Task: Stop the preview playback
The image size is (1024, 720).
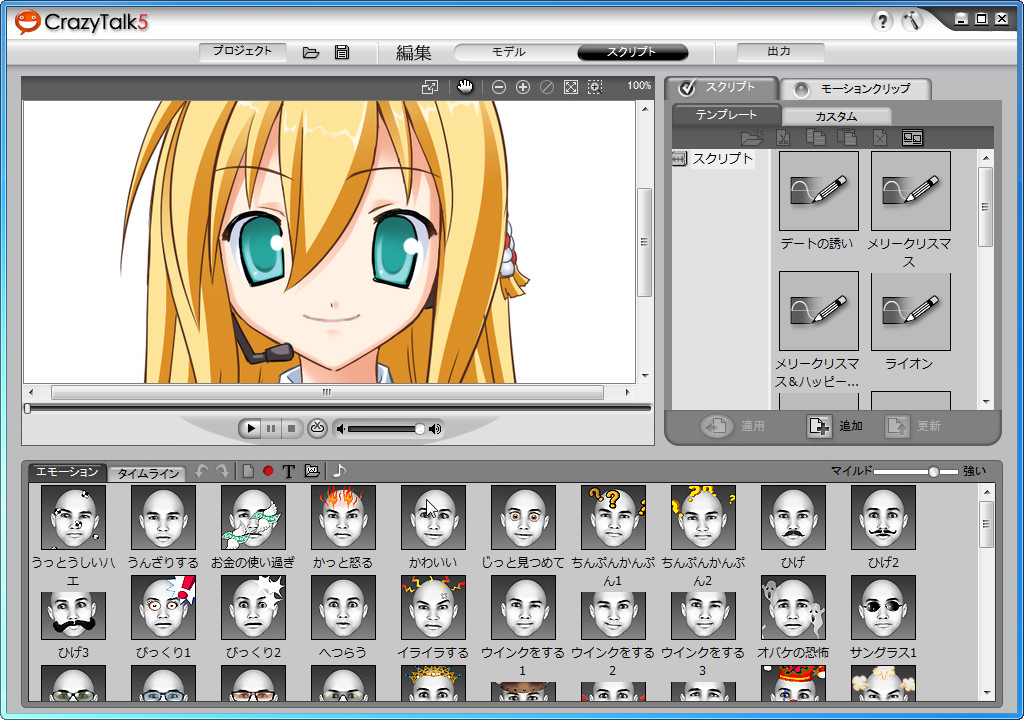Action: coord(291,429)
